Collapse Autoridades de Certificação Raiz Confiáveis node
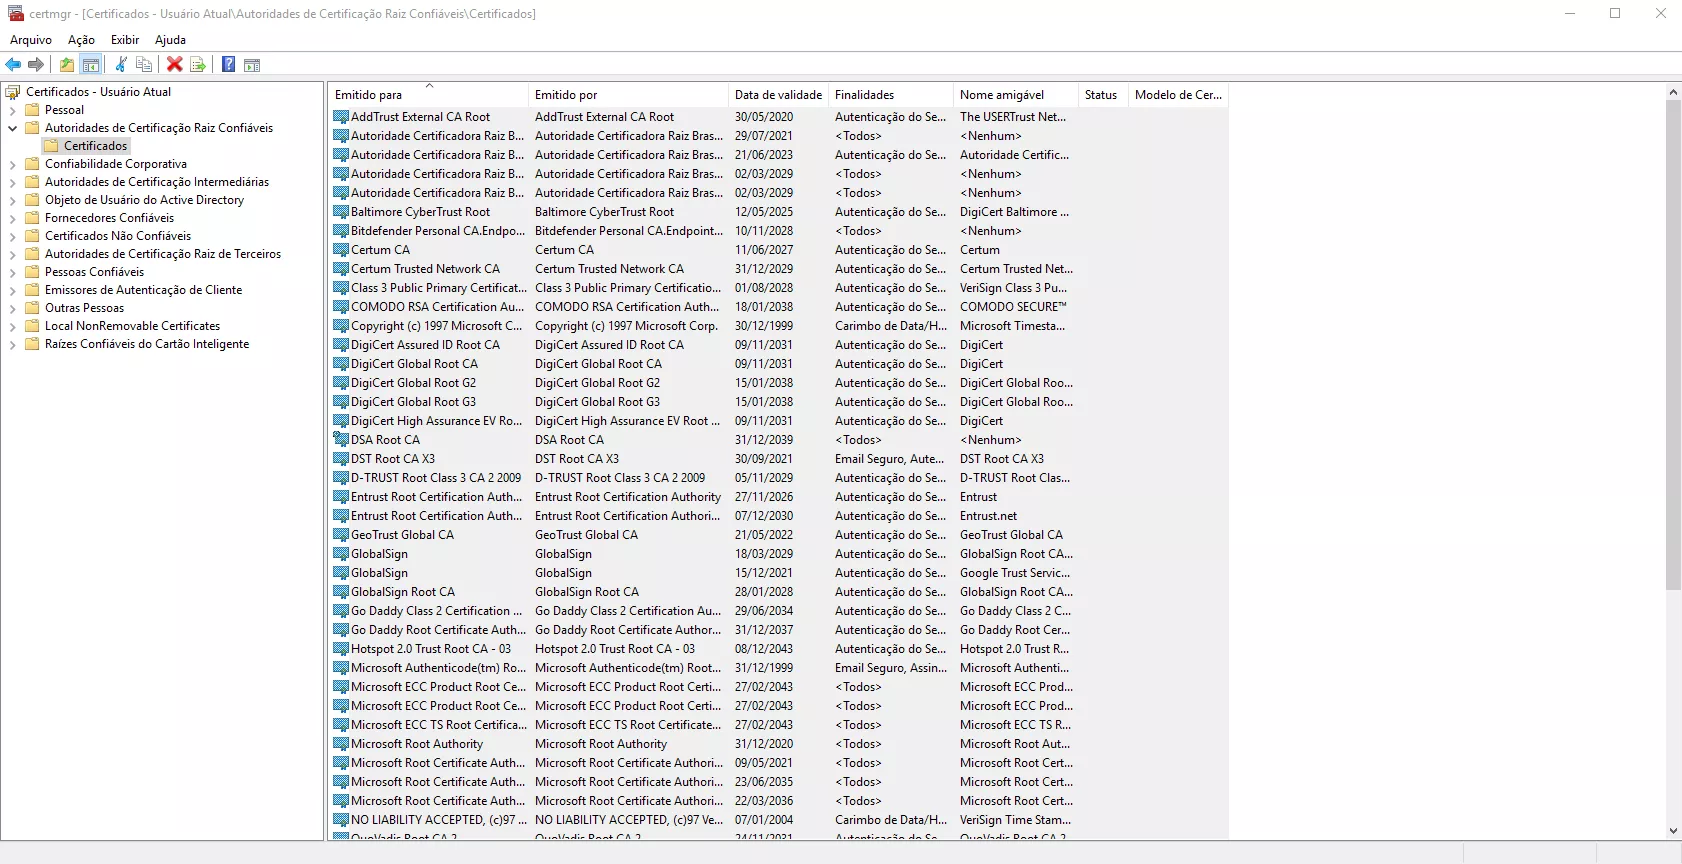The height and width of the screenshot is (864, 1682). coord(12,128)
